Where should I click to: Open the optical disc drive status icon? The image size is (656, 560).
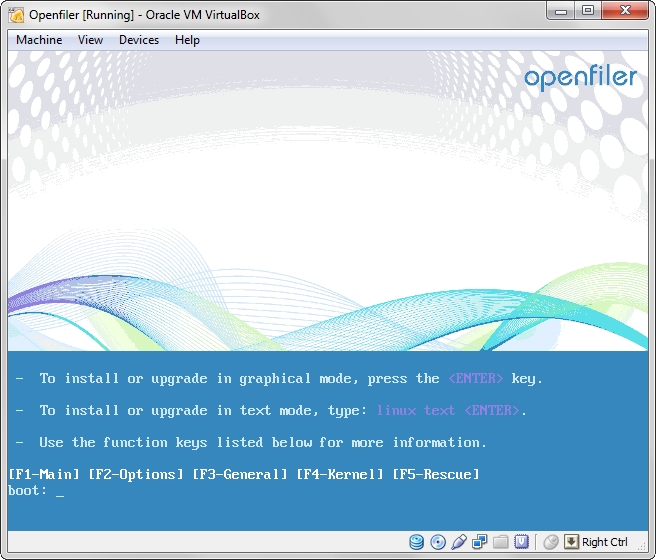(438, 542)
